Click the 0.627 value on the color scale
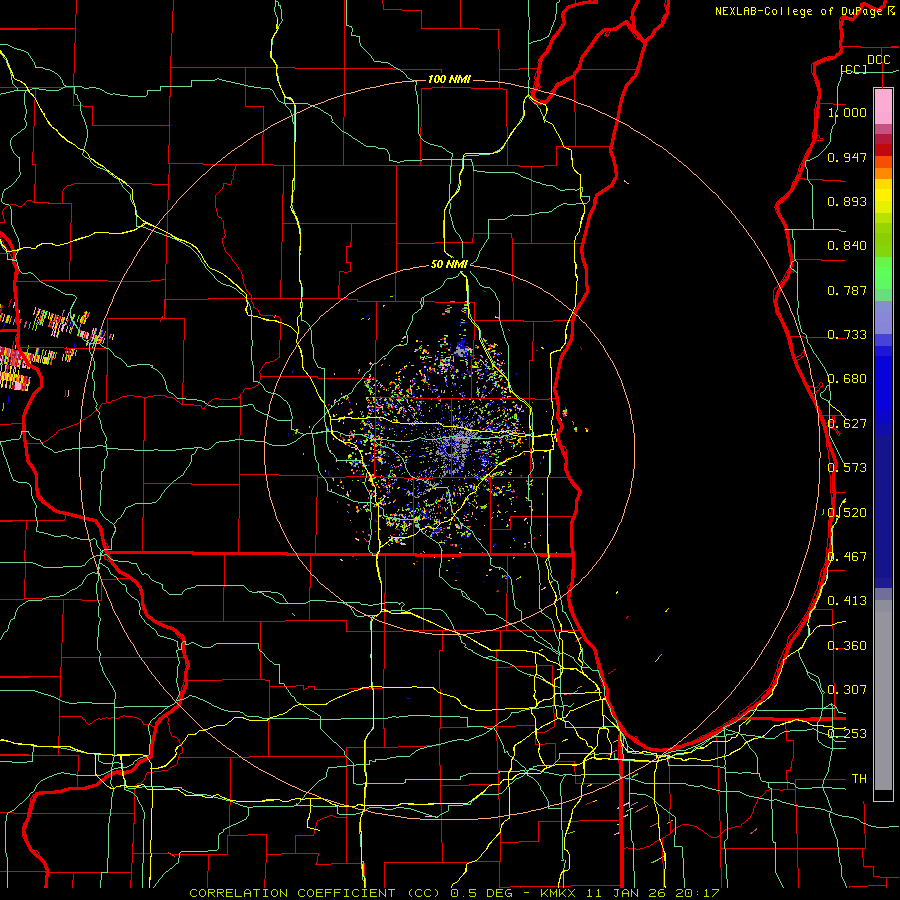Viewport: 900px width, 900px height. [847, 424]
